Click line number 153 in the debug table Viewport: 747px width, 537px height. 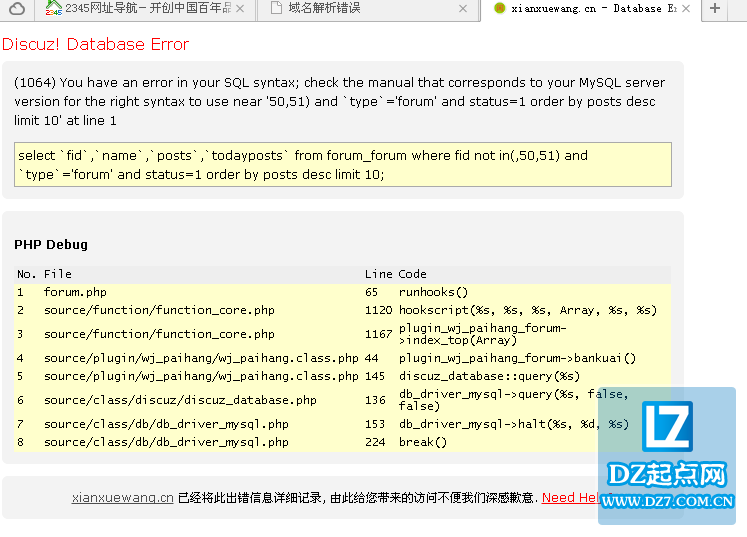375,424
